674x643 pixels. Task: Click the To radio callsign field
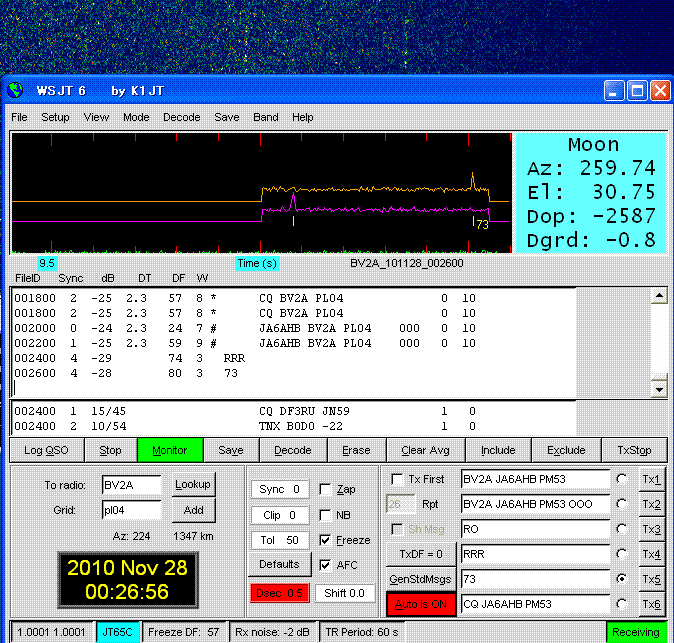coord(131,485)
